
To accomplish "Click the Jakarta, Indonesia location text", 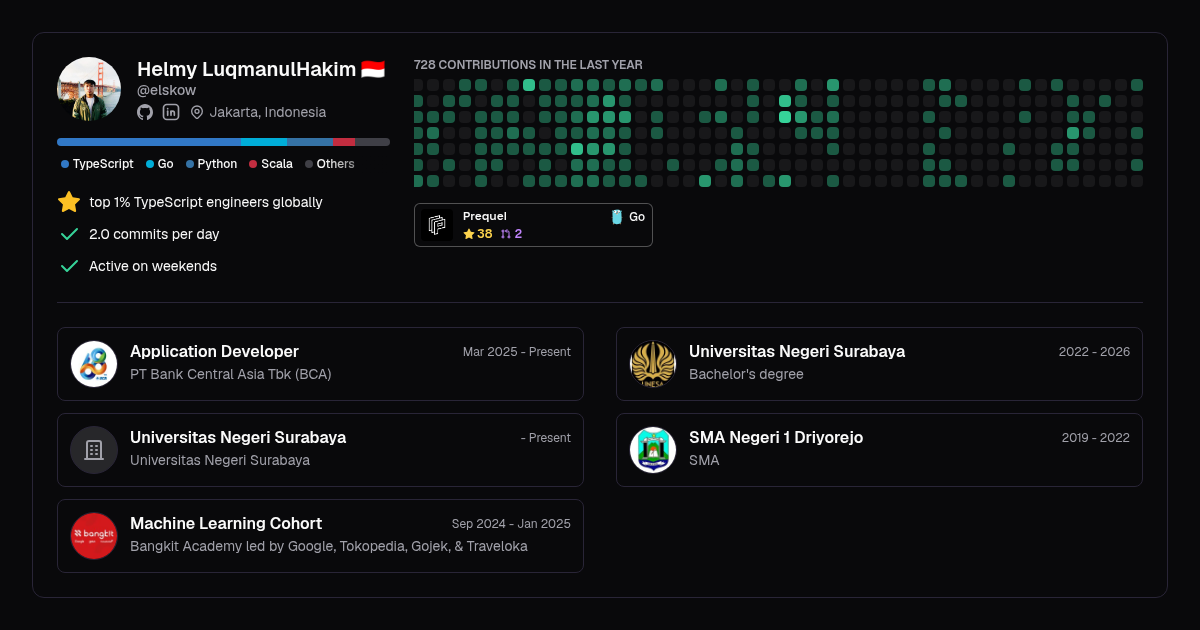I will pos(268,112).
